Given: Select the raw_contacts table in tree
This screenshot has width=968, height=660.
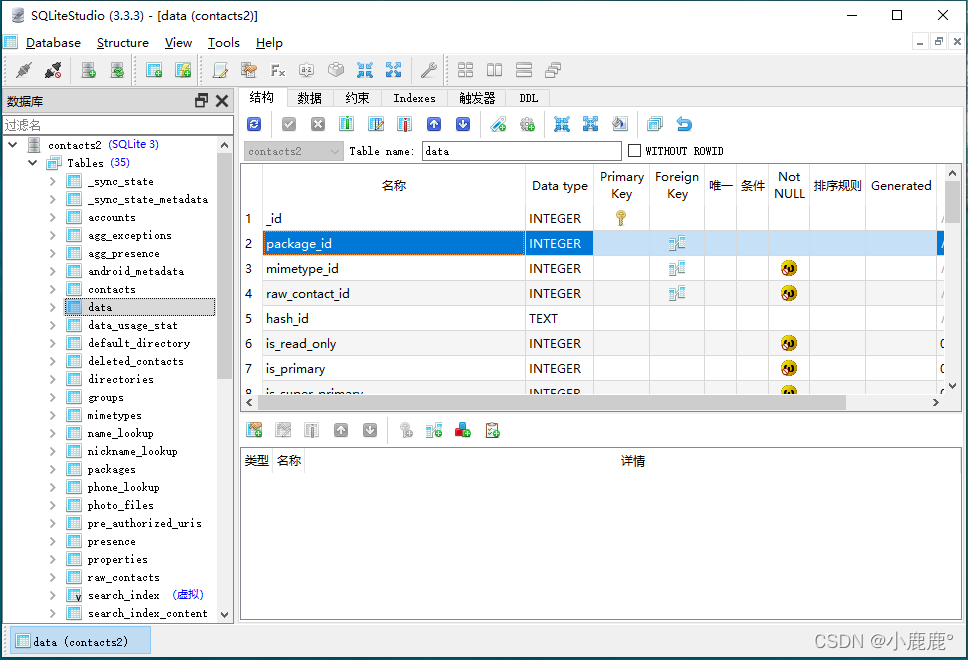Looking at the screenshot, I should pos(123,577).
